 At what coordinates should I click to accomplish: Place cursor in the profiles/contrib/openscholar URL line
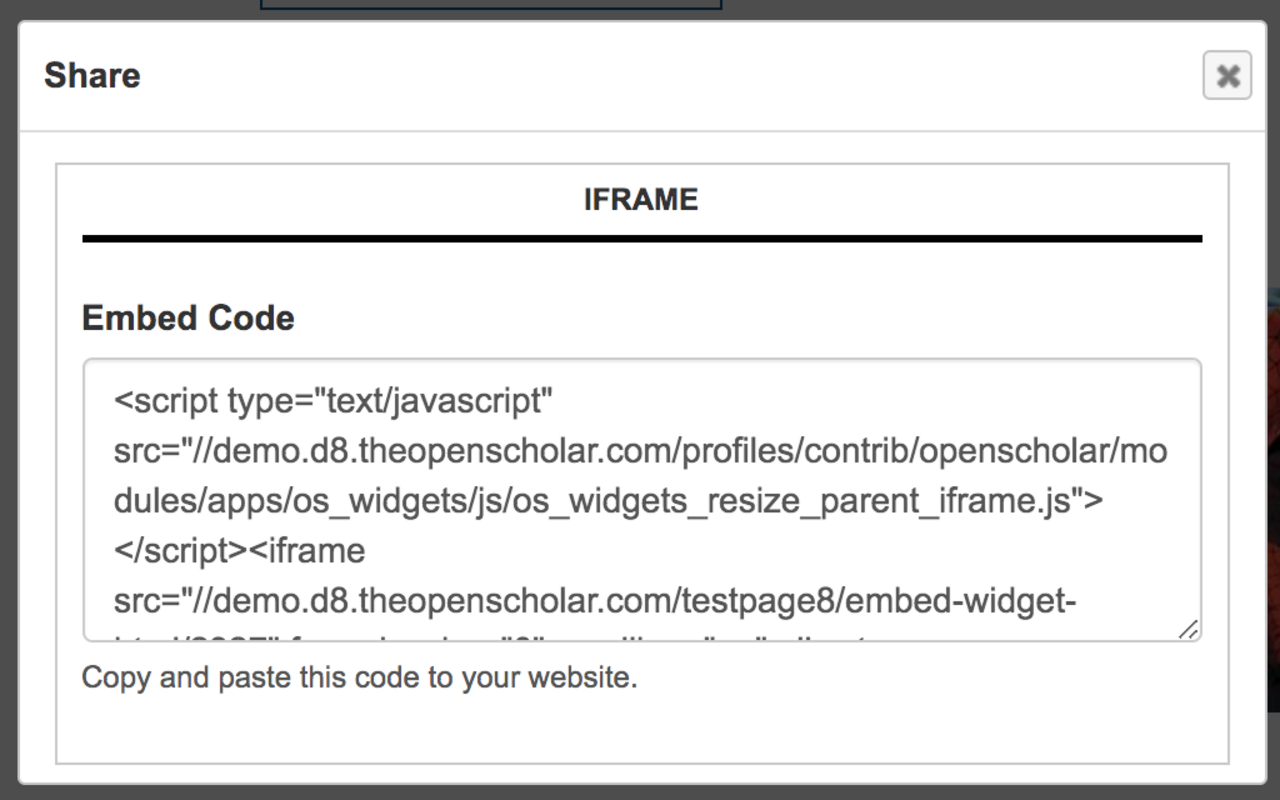pyautogui.click(x=640, y=452)
